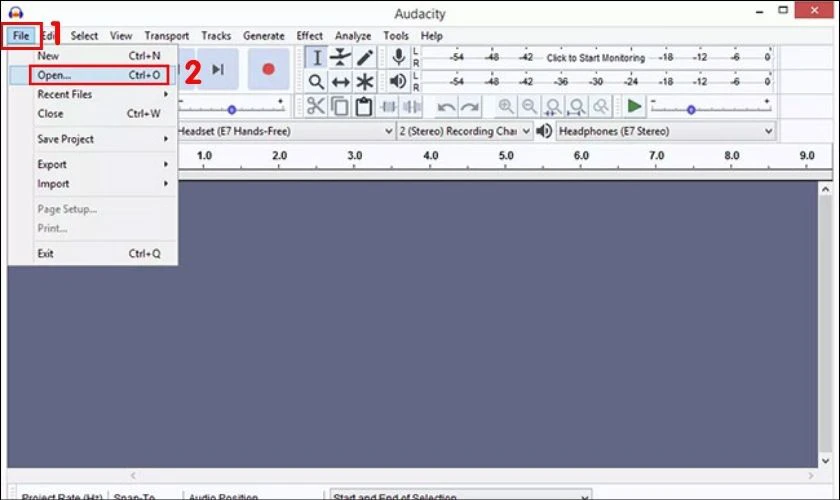Open the Help menu
The image size is (840, 500).
[431, 36]
